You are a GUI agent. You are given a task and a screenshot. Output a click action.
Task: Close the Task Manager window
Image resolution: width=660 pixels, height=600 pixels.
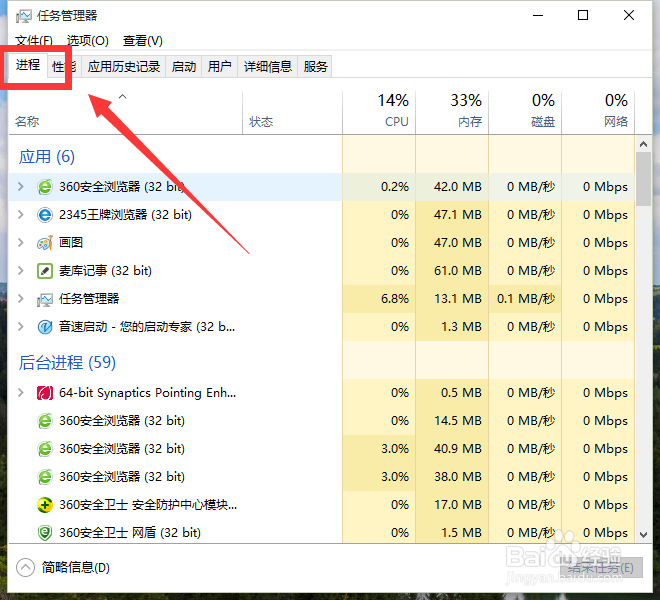click(629, 16)
